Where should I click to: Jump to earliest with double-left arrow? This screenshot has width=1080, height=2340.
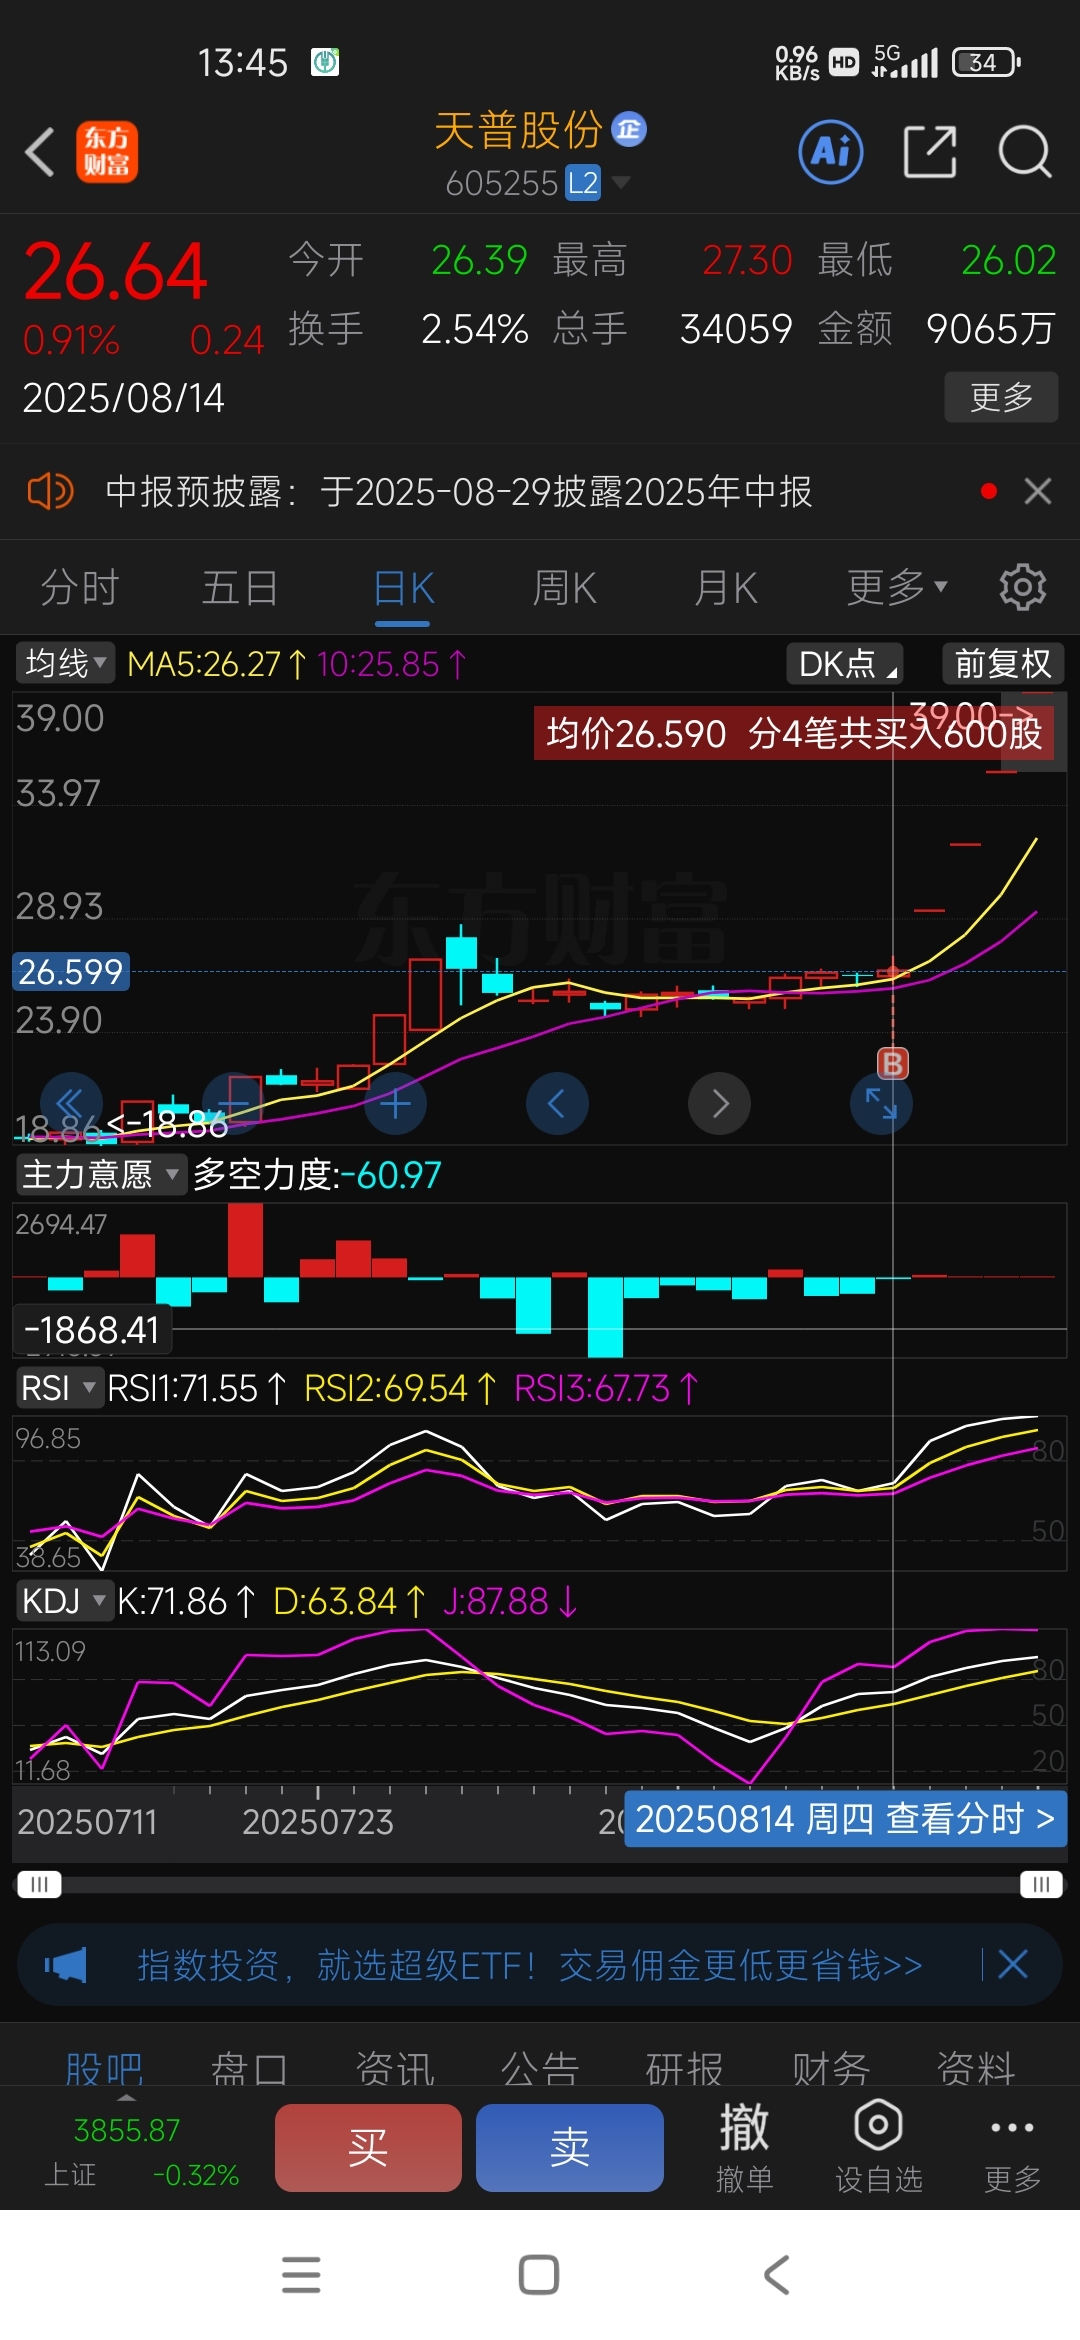coord(71,1103)
